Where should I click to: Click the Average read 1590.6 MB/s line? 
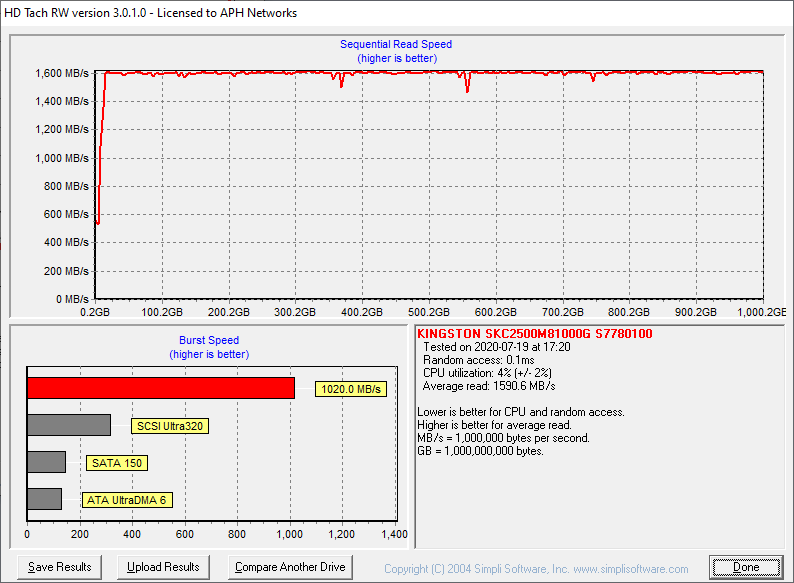pos(489,386)
